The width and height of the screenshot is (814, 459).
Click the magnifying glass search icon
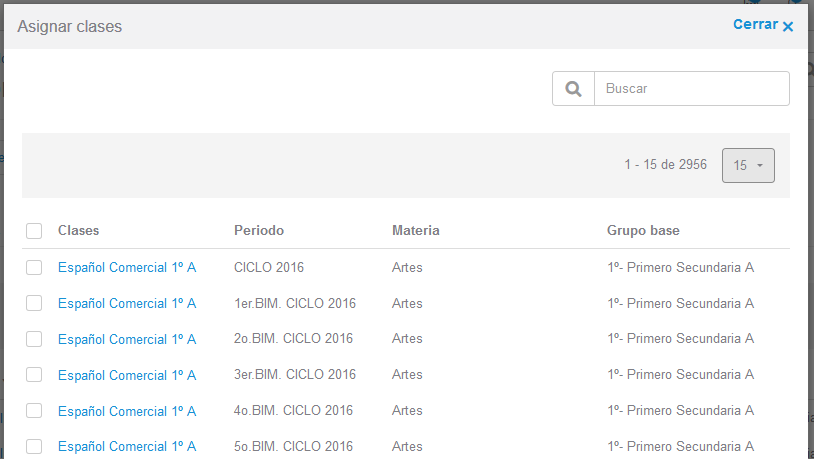click(573, 89)
